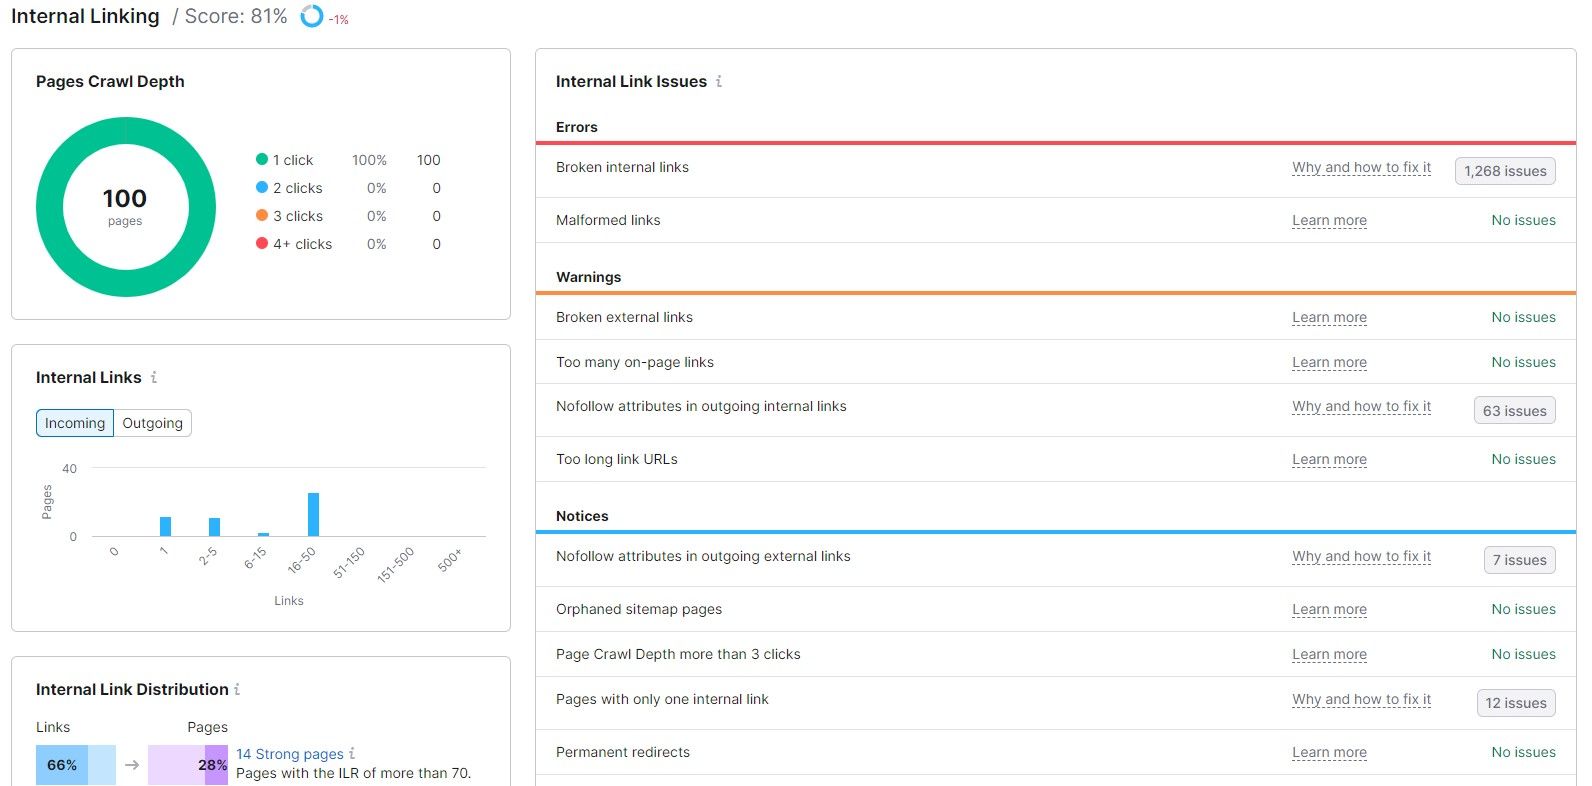Select the Incoming links tab
Image resolution: width=1592 pixels, height=786 pixels.
tap(75, 423)
